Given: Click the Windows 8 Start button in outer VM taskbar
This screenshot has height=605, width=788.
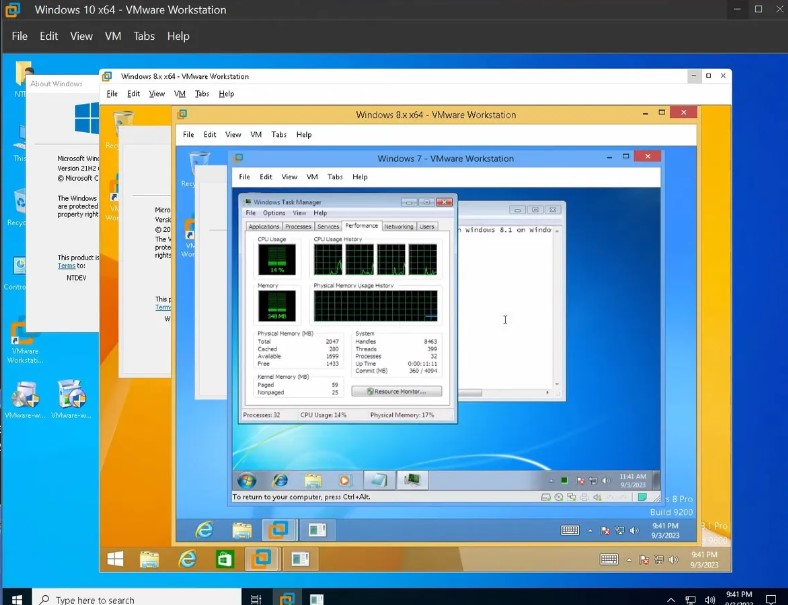Looking at the screenshot, I should 116,558.
